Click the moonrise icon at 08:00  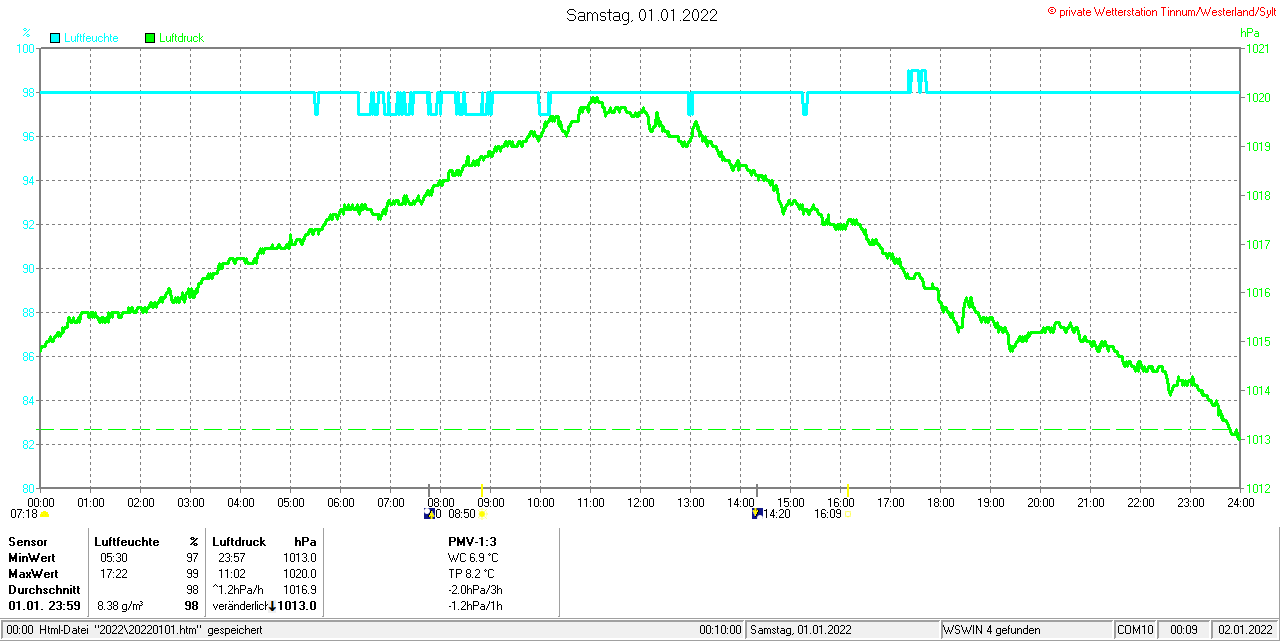pyautogui.click(x=429, y=514)
